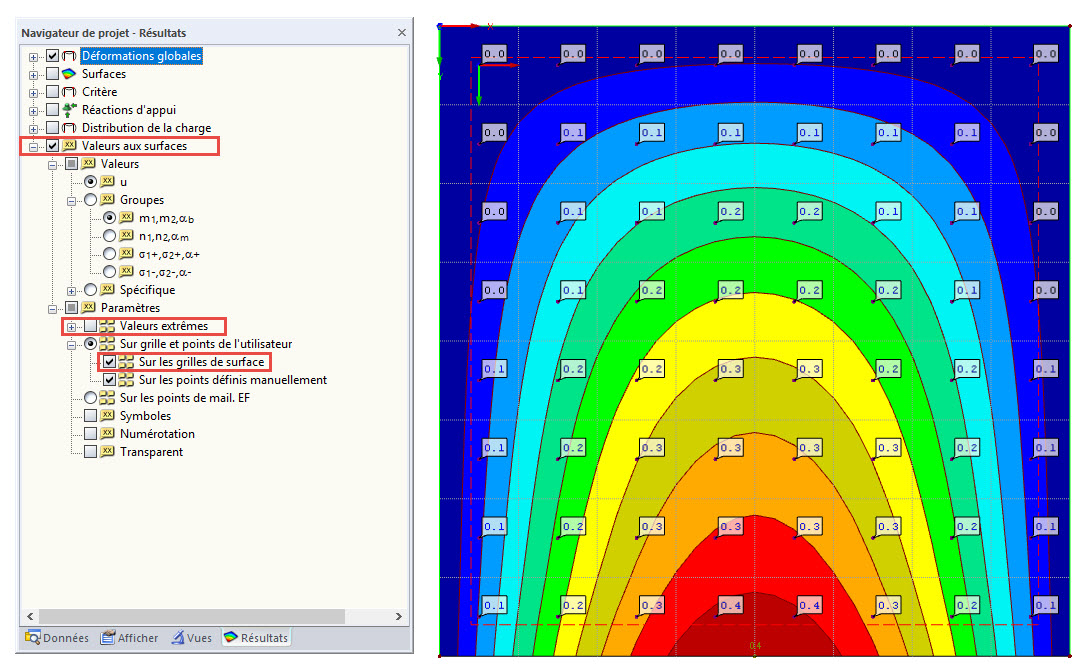The image size is (1091, 668).
Task: Select the σ1+,σ2+,α+ radio button
Action: 109,253
